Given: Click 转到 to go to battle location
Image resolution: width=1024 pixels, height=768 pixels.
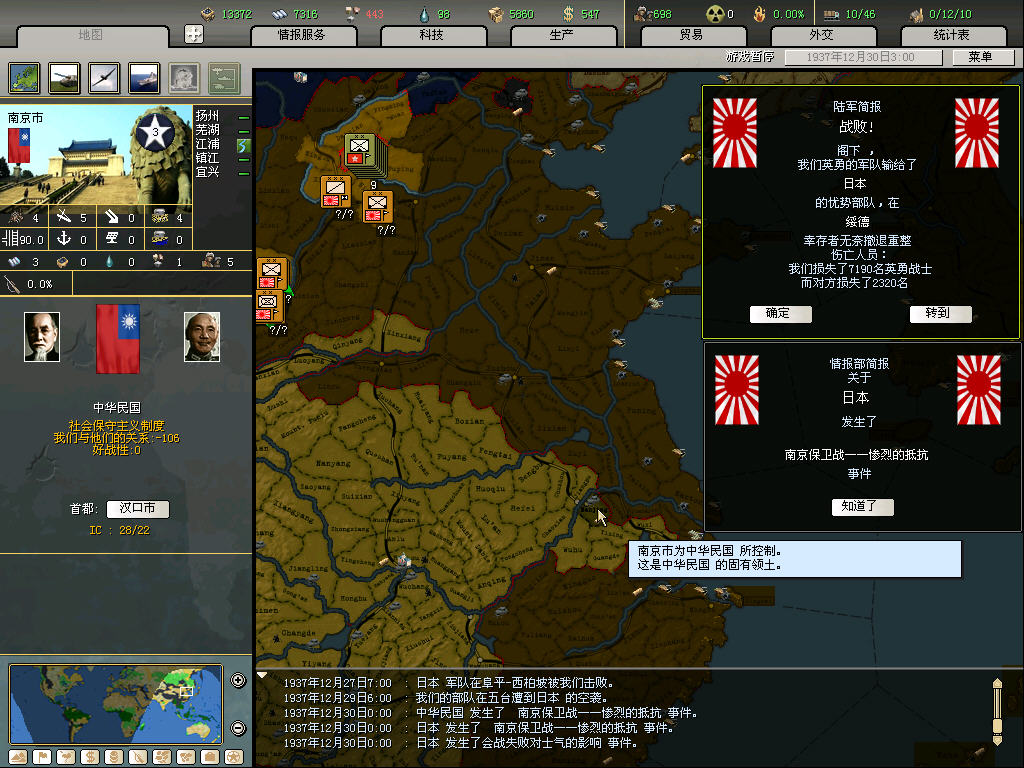Looking at the screenshot, I should [x=938, y=313].
